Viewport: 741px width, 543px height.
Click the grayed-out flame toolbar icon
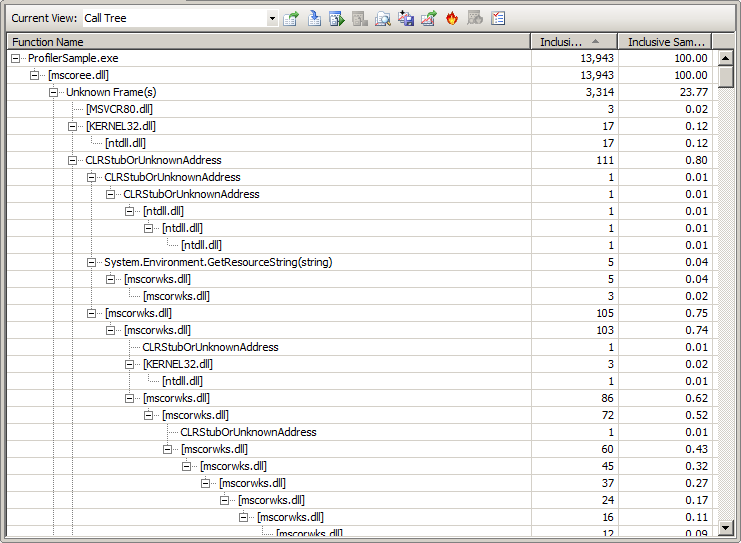tap(475, 18)
